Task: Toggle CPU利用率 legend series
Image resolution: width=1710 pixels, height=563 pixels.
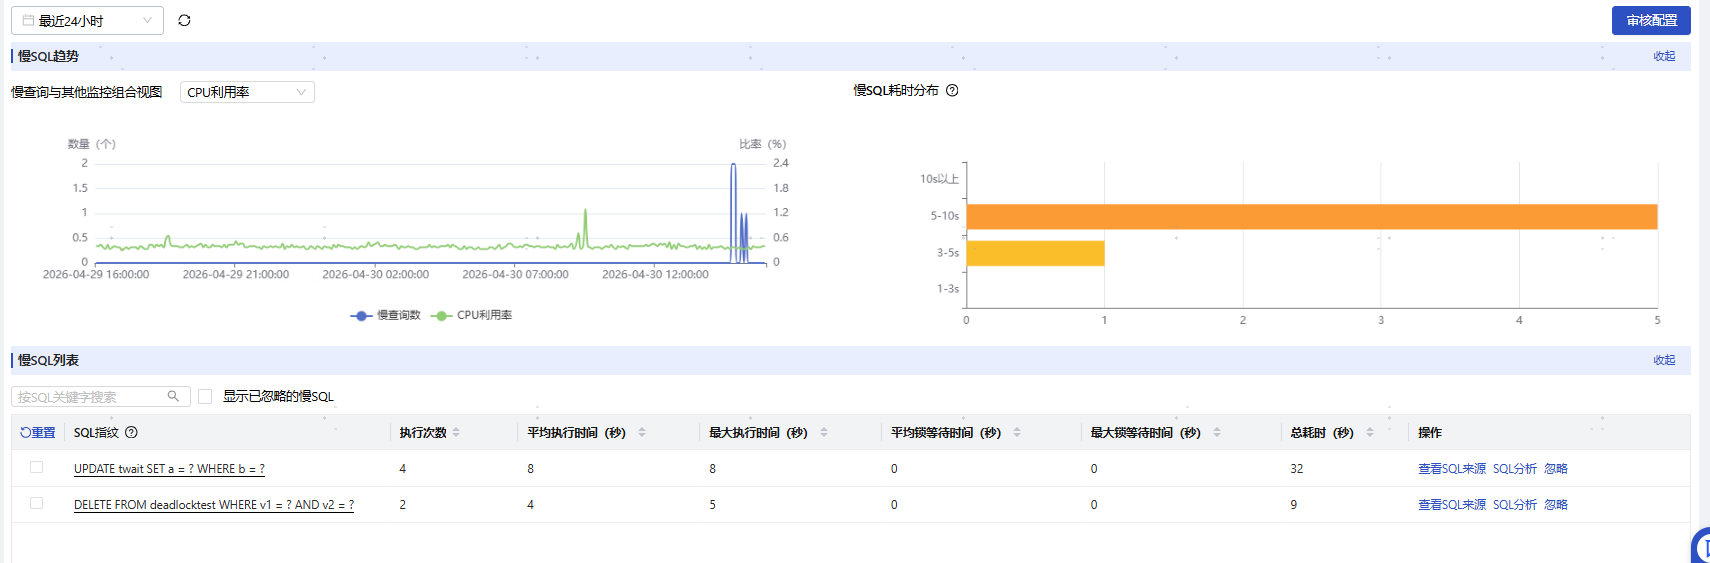Action: tap(472, 315)
